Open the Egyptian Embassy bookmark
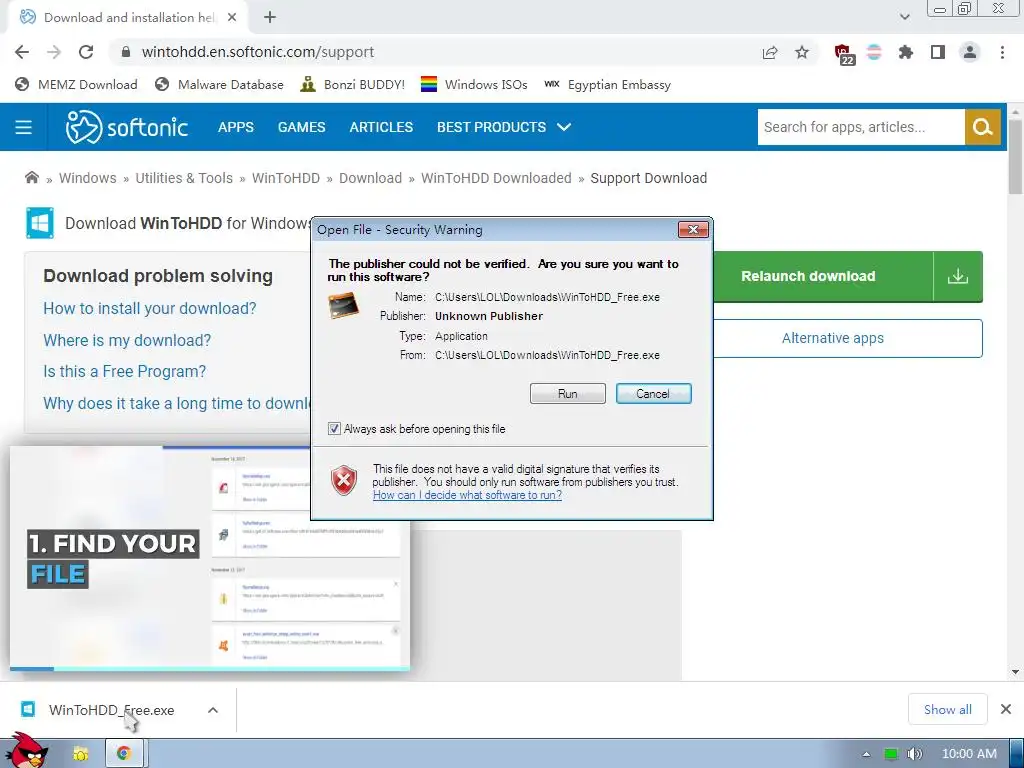 pos(607,84)
